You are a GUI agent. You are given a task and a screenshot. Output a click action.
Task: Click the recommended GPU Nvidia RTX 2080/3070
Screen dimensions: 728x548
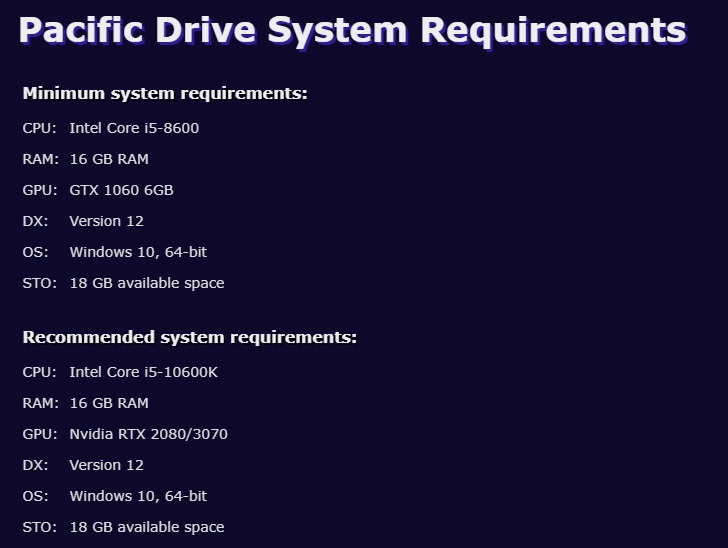[149, 434]
